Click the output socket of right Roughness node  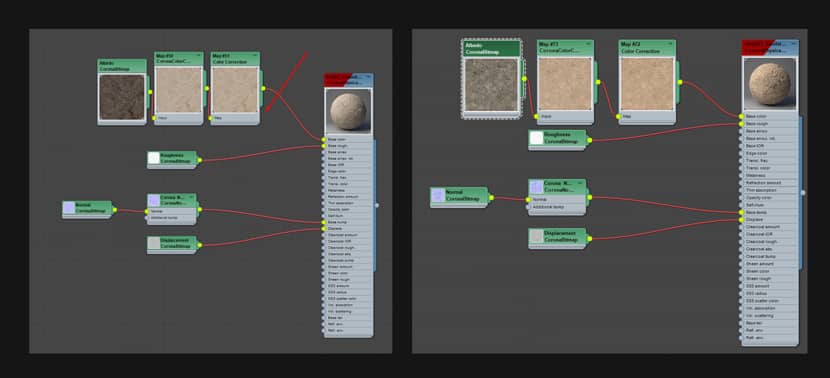coord(589,140)
